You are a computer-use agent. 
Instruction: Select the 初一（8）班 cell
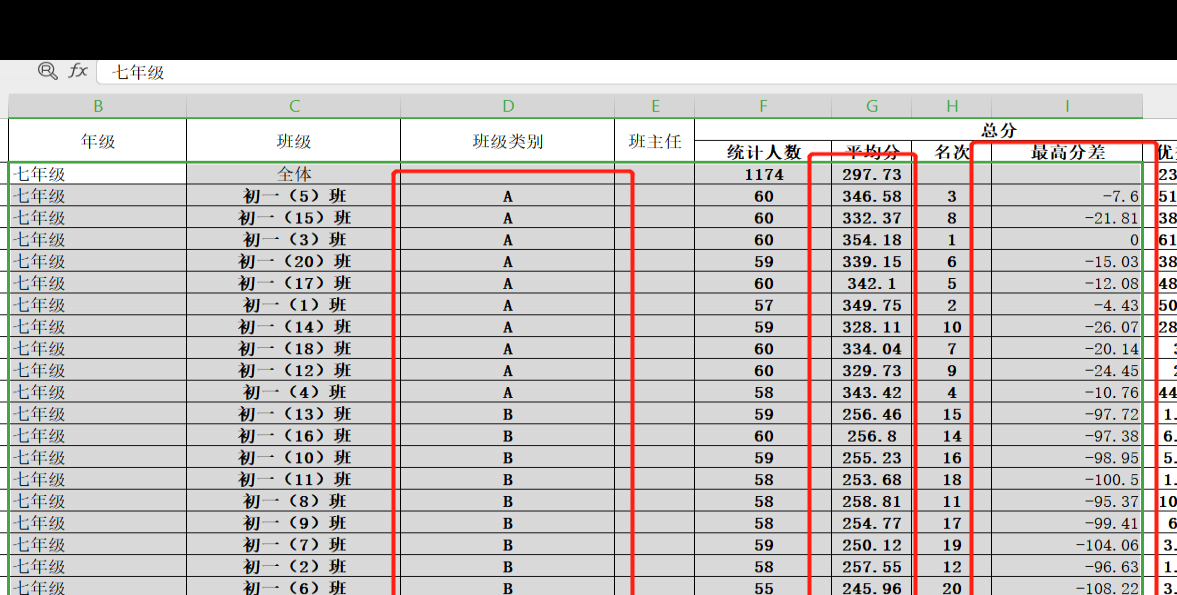[293, 500]
